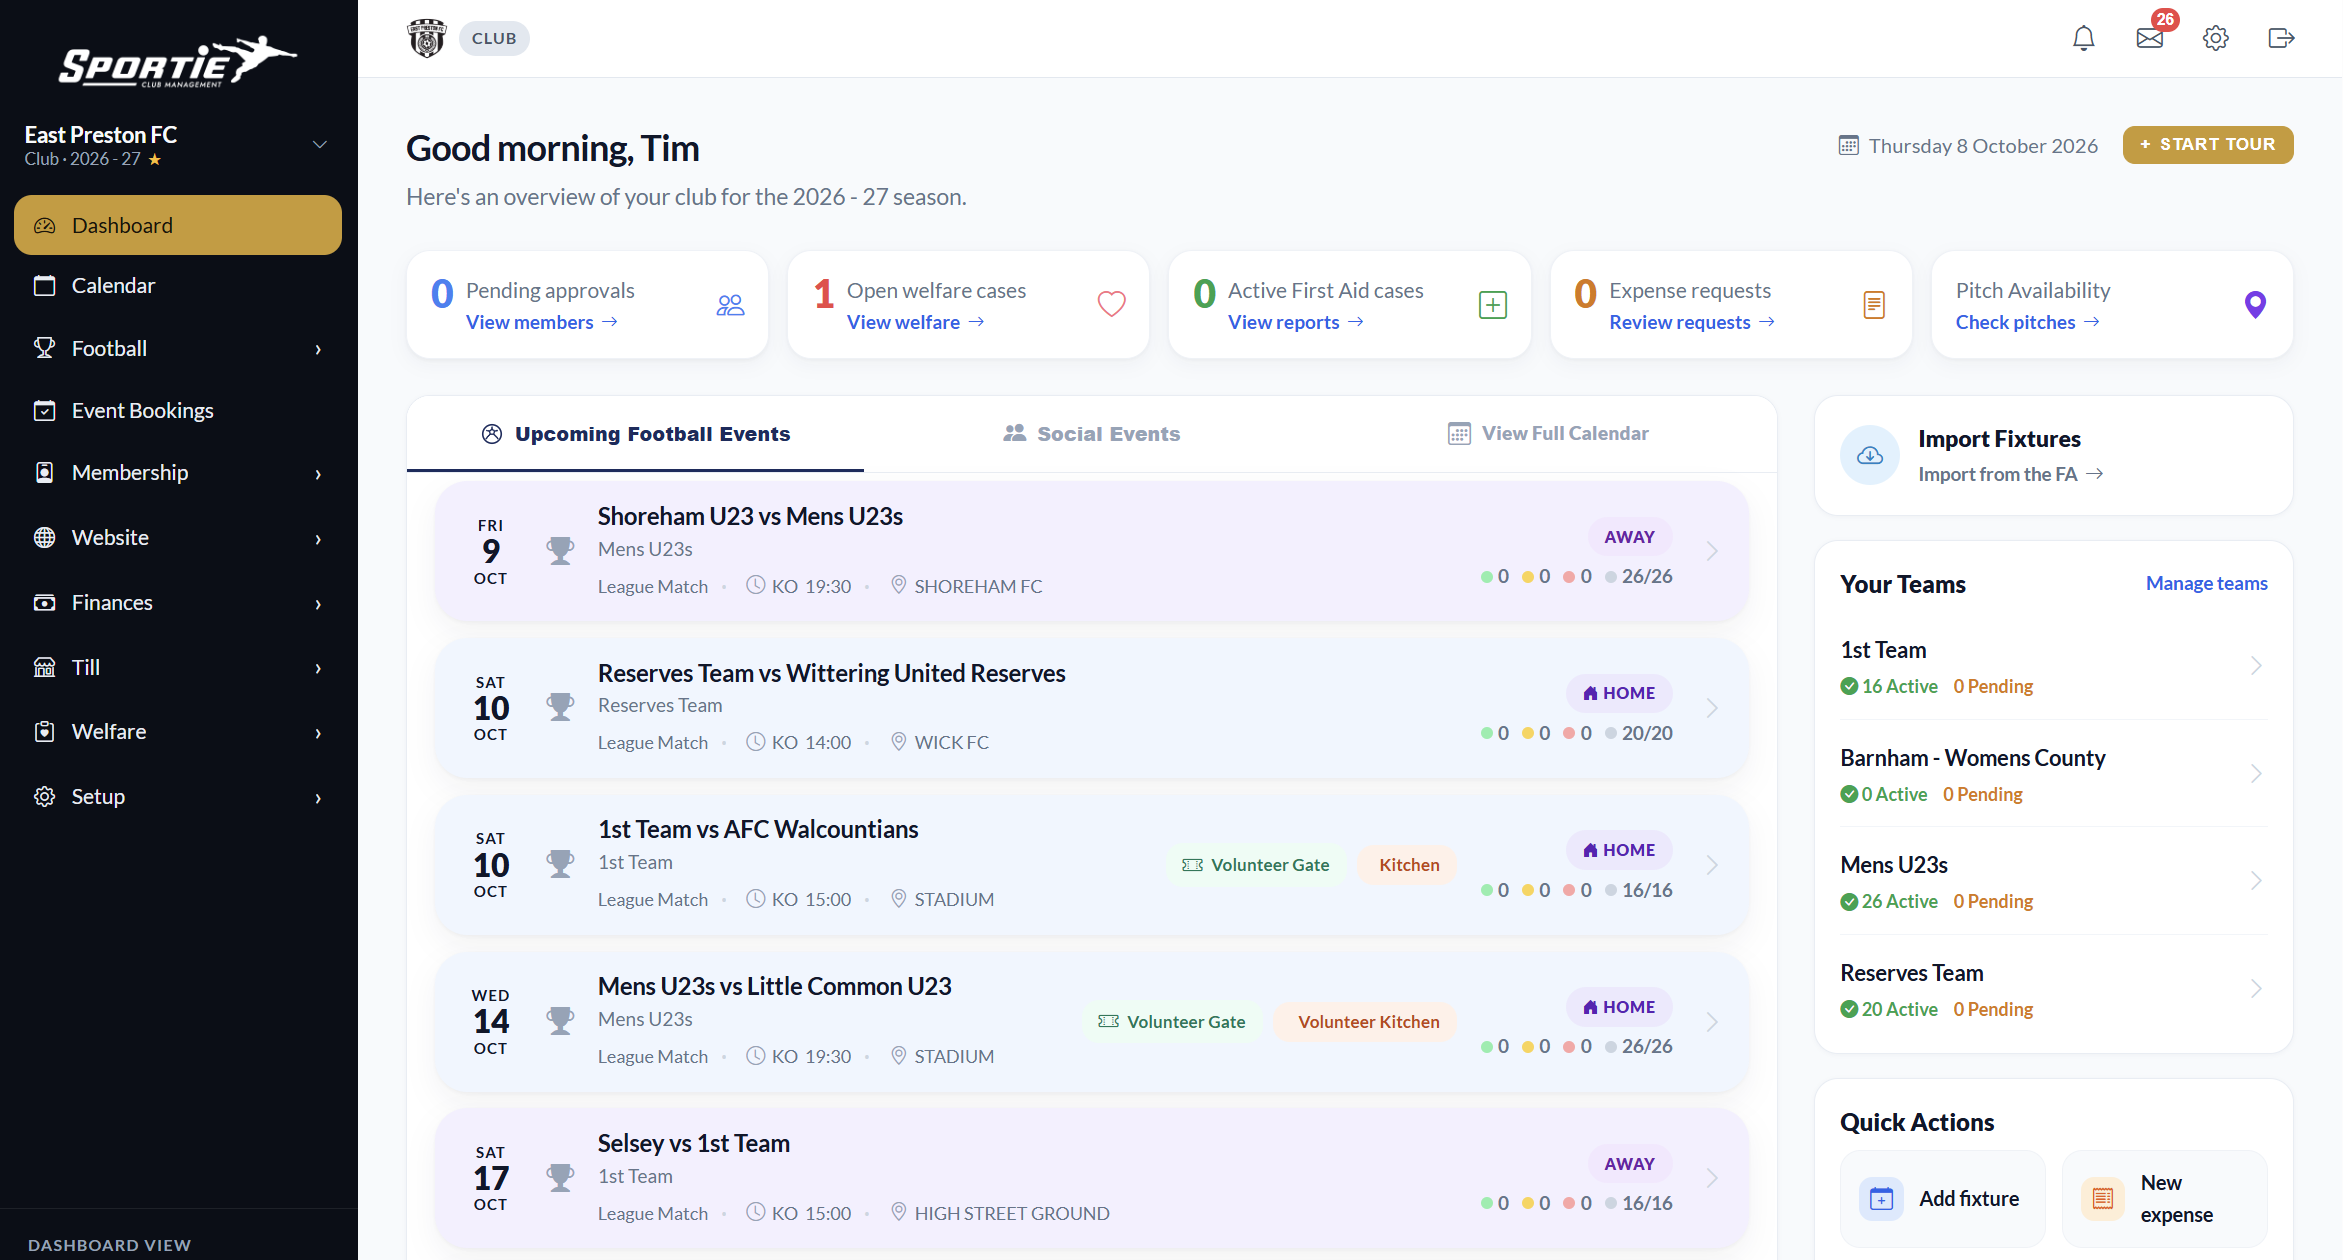
Task: Click the calendar icon beside today's date
Action: 1848,145
